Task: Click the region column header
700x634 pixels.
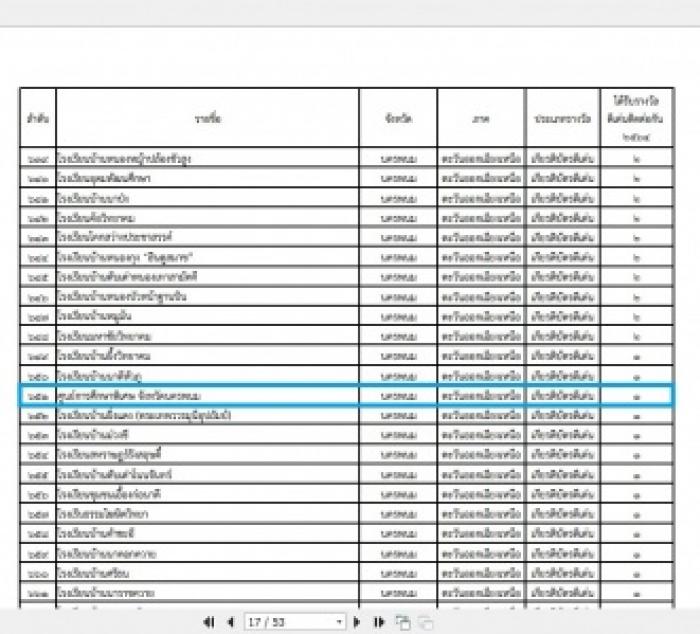Action: tap(481, 118)
